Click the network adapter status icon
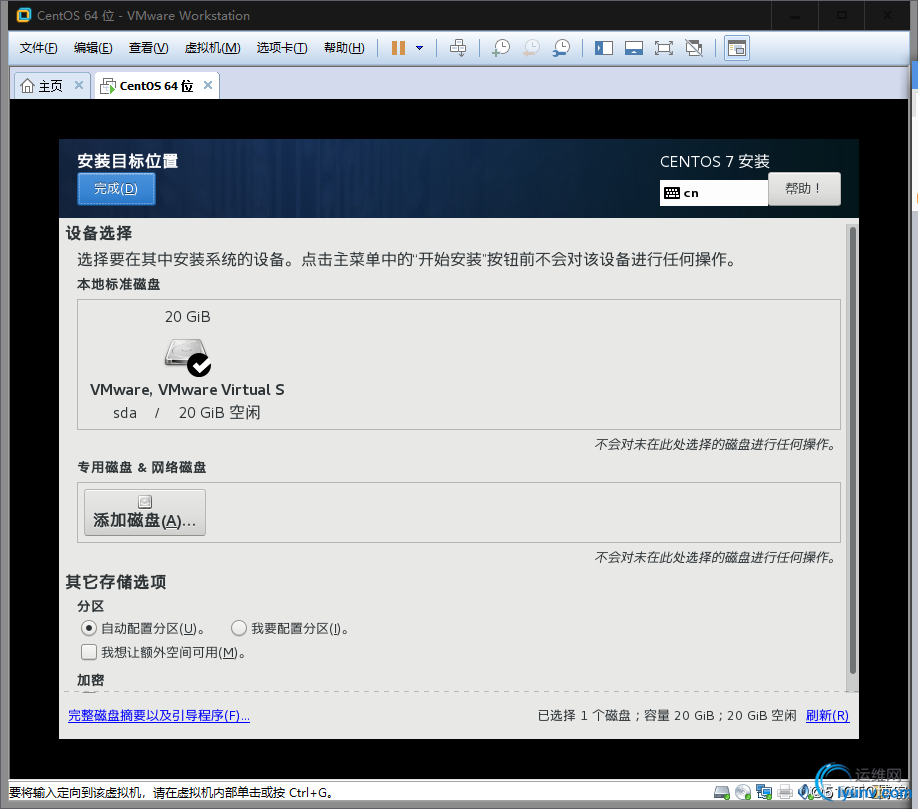The height and width of the screenshot is (809, 918). (764, 792)
